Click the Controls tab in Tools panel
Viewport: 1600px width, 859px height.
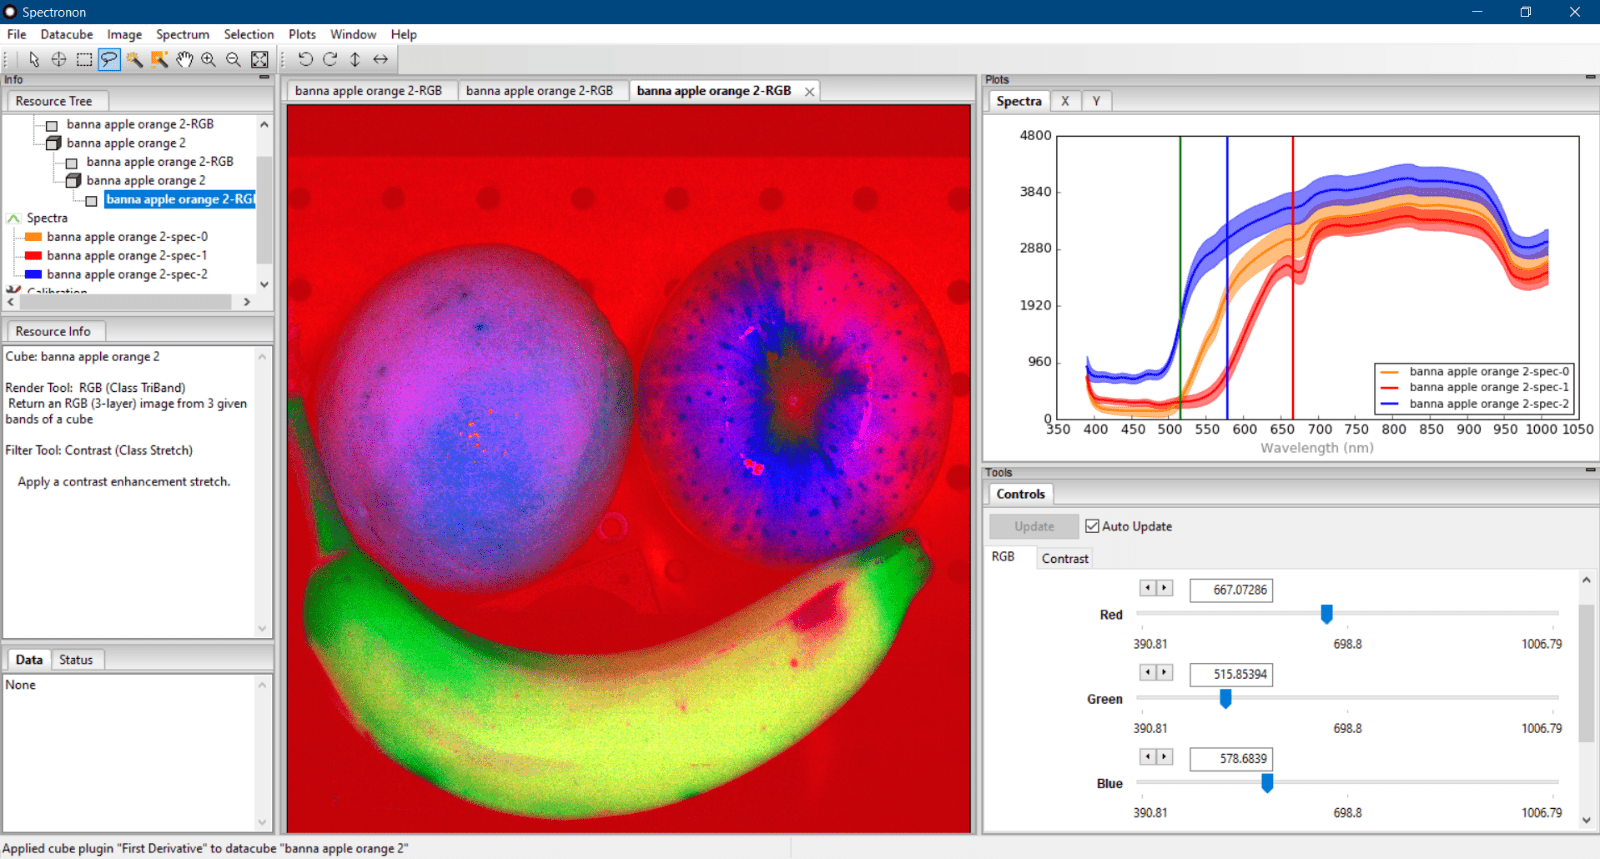pos(1020,494)
